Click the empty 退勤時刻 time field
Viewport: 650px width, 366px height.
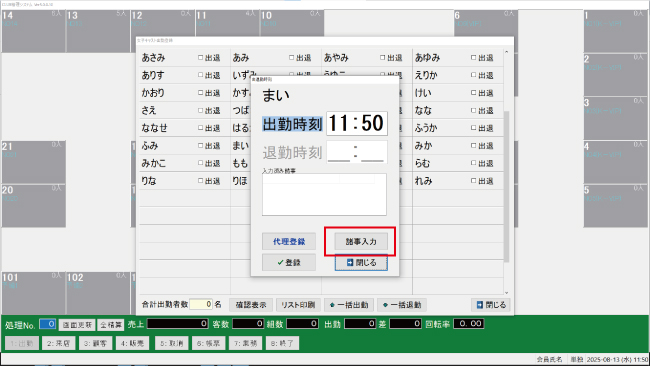[357, 152]
